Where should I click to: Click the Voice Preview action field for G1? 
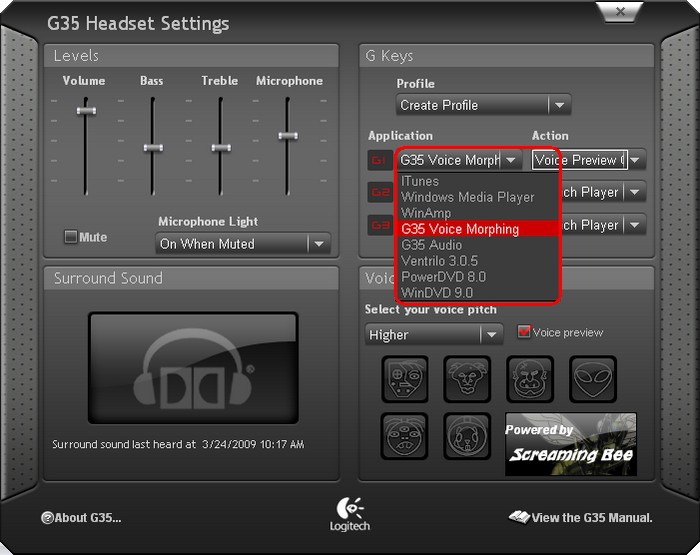(x=579, y=160)
